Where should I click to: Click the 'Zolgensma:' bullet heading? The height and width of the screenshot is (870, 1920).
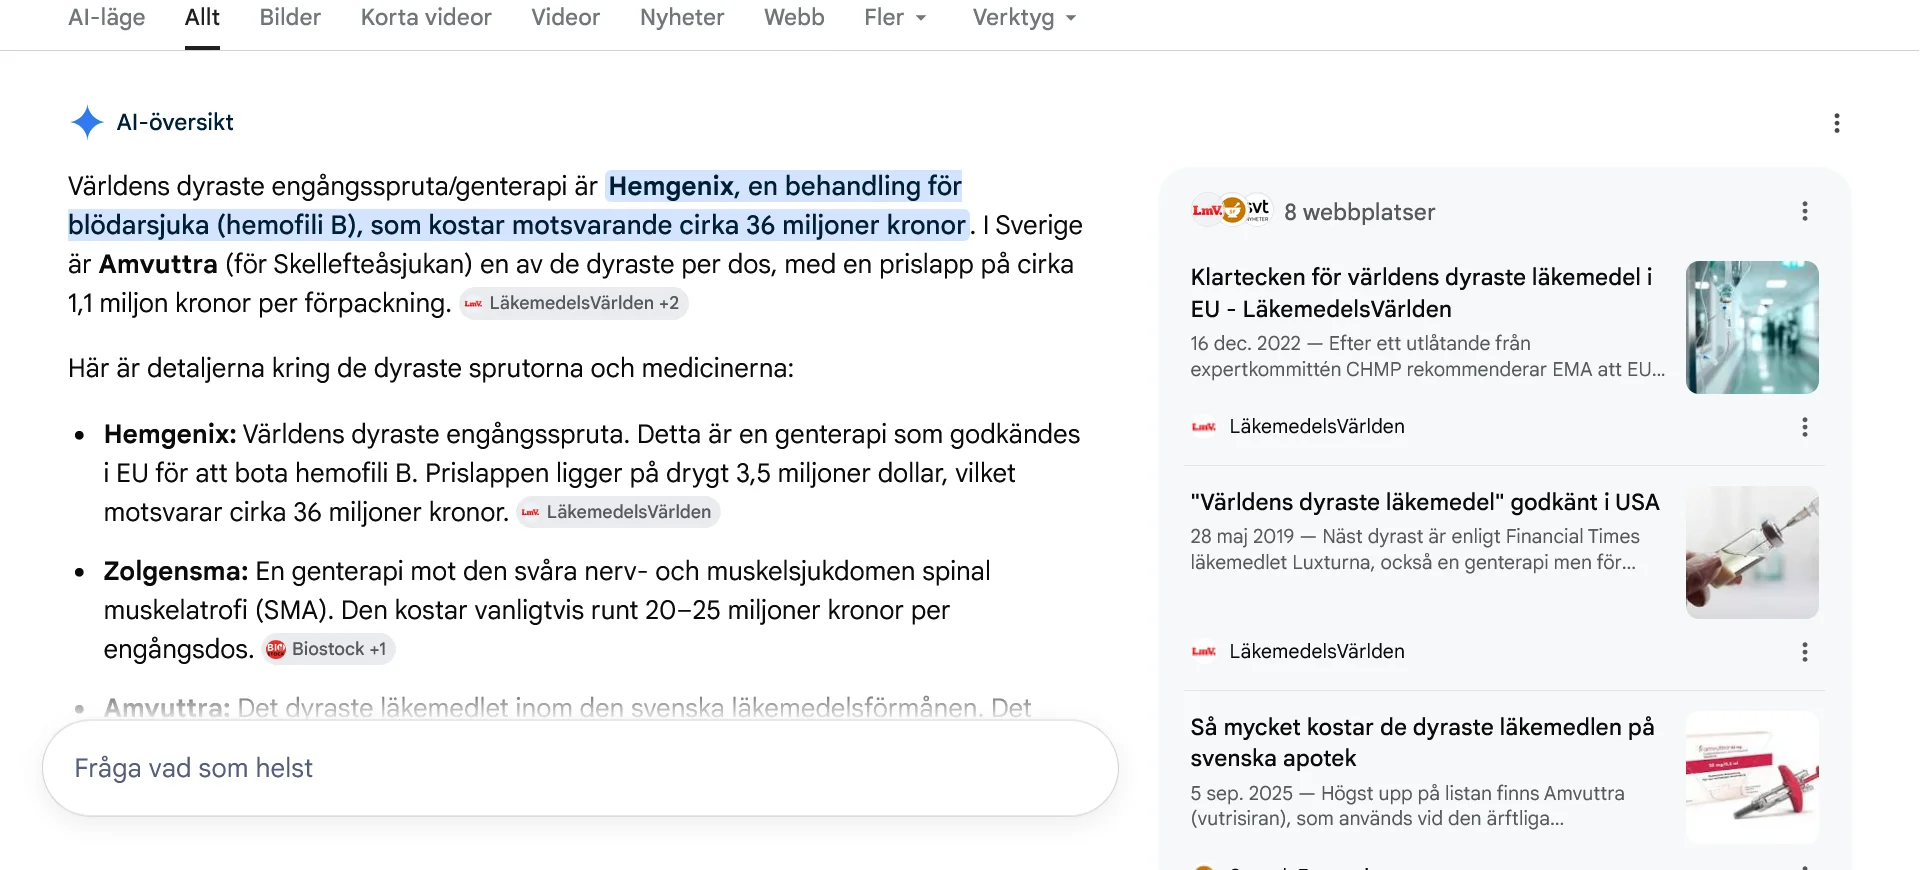pos(176,571)
